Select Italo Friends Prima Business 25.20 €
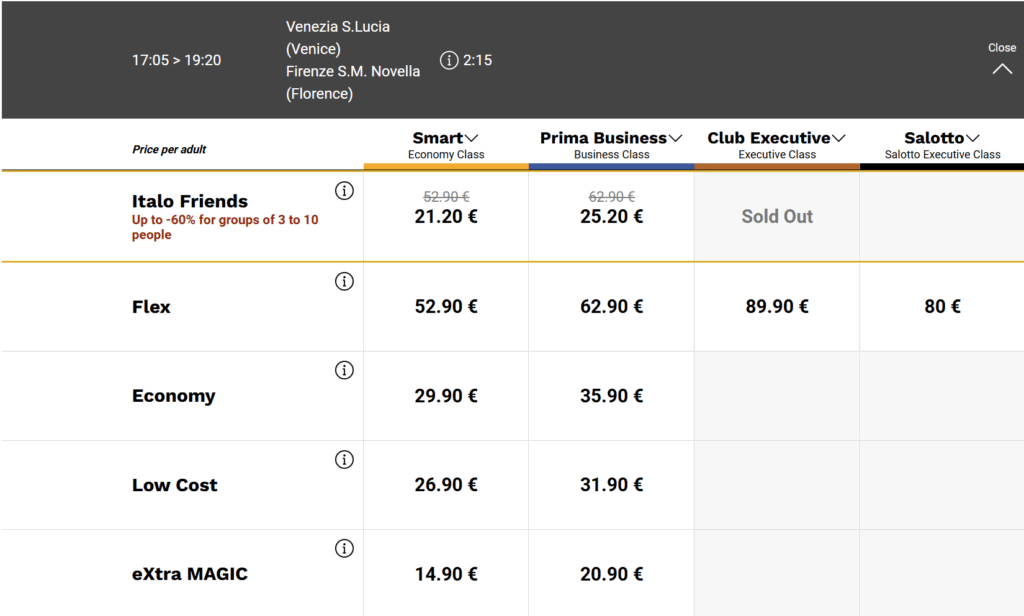The height and width of the screenshot is (616, 1024). tap(611, 217)
